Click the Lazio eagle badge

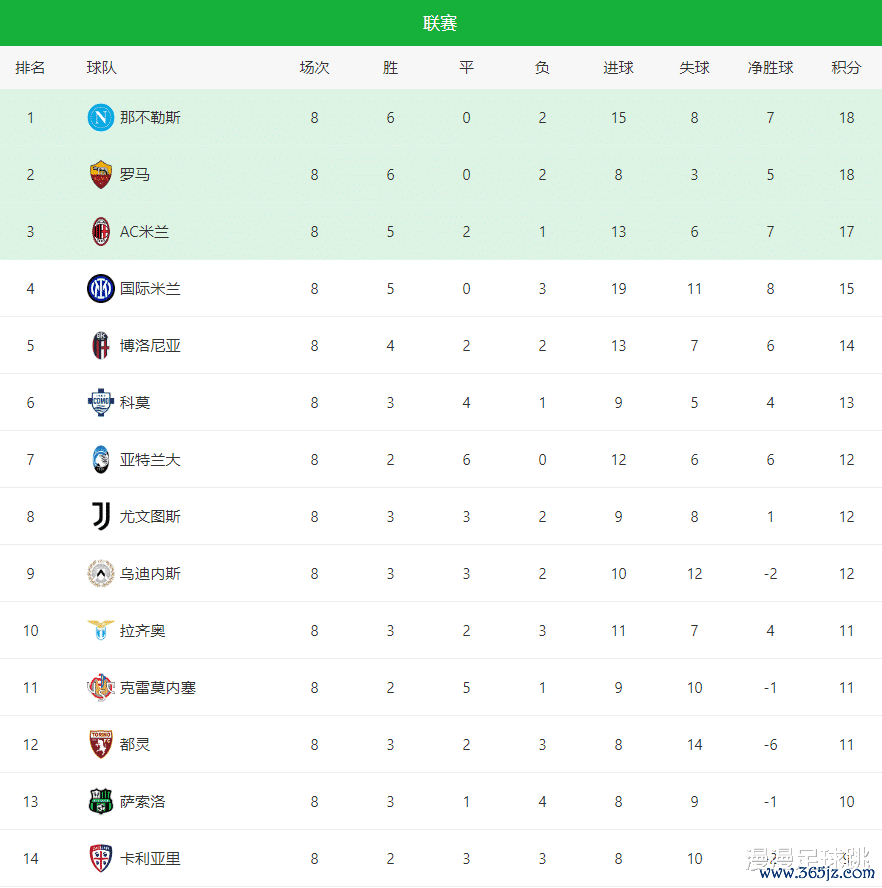pyautogui.click(x=101, y=631)
